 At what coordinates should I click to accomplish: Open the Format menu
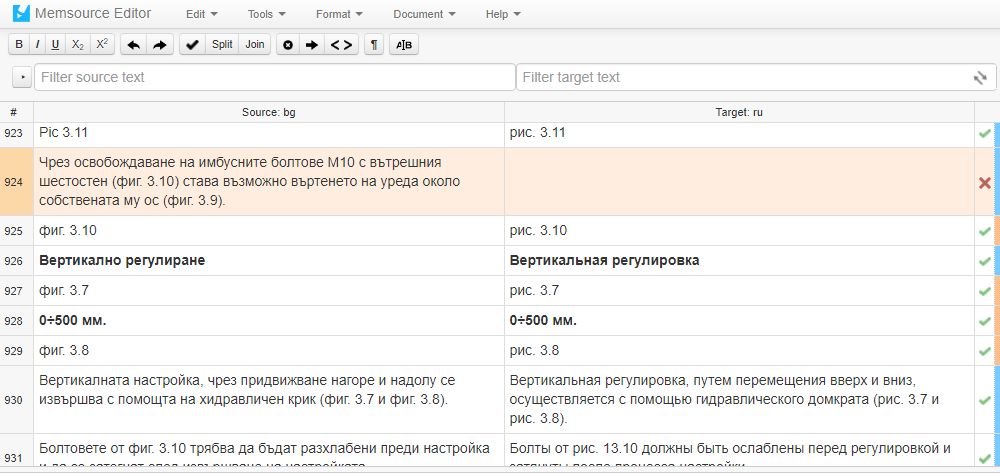[339, 14]
